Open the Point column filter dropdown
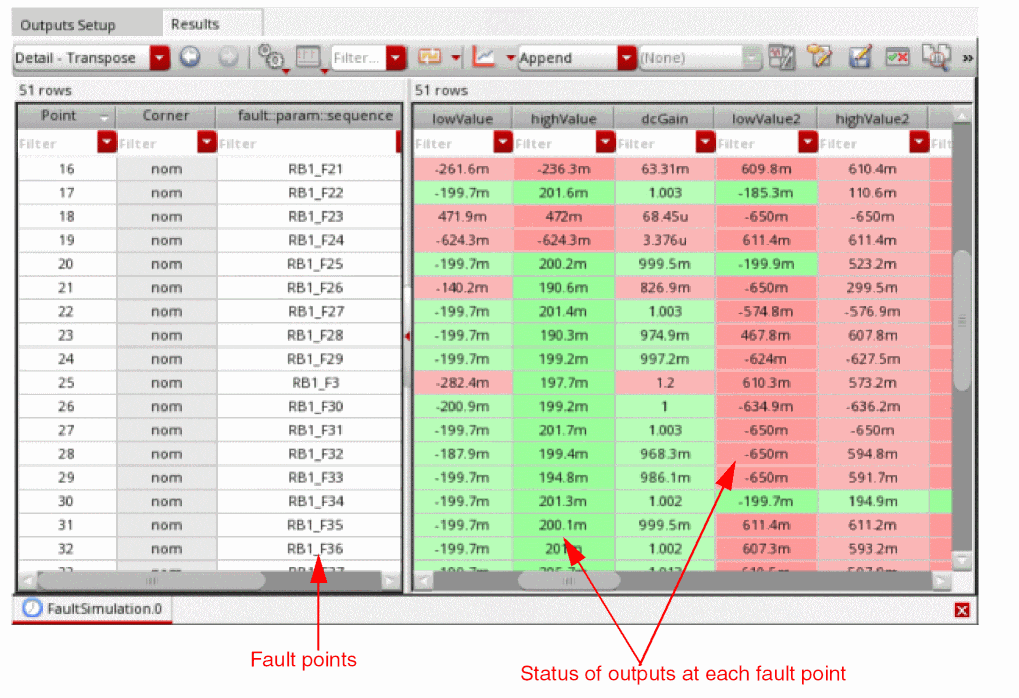This screenshot has height=698, width=1019. pyautogui.click(x=106, y=142)
